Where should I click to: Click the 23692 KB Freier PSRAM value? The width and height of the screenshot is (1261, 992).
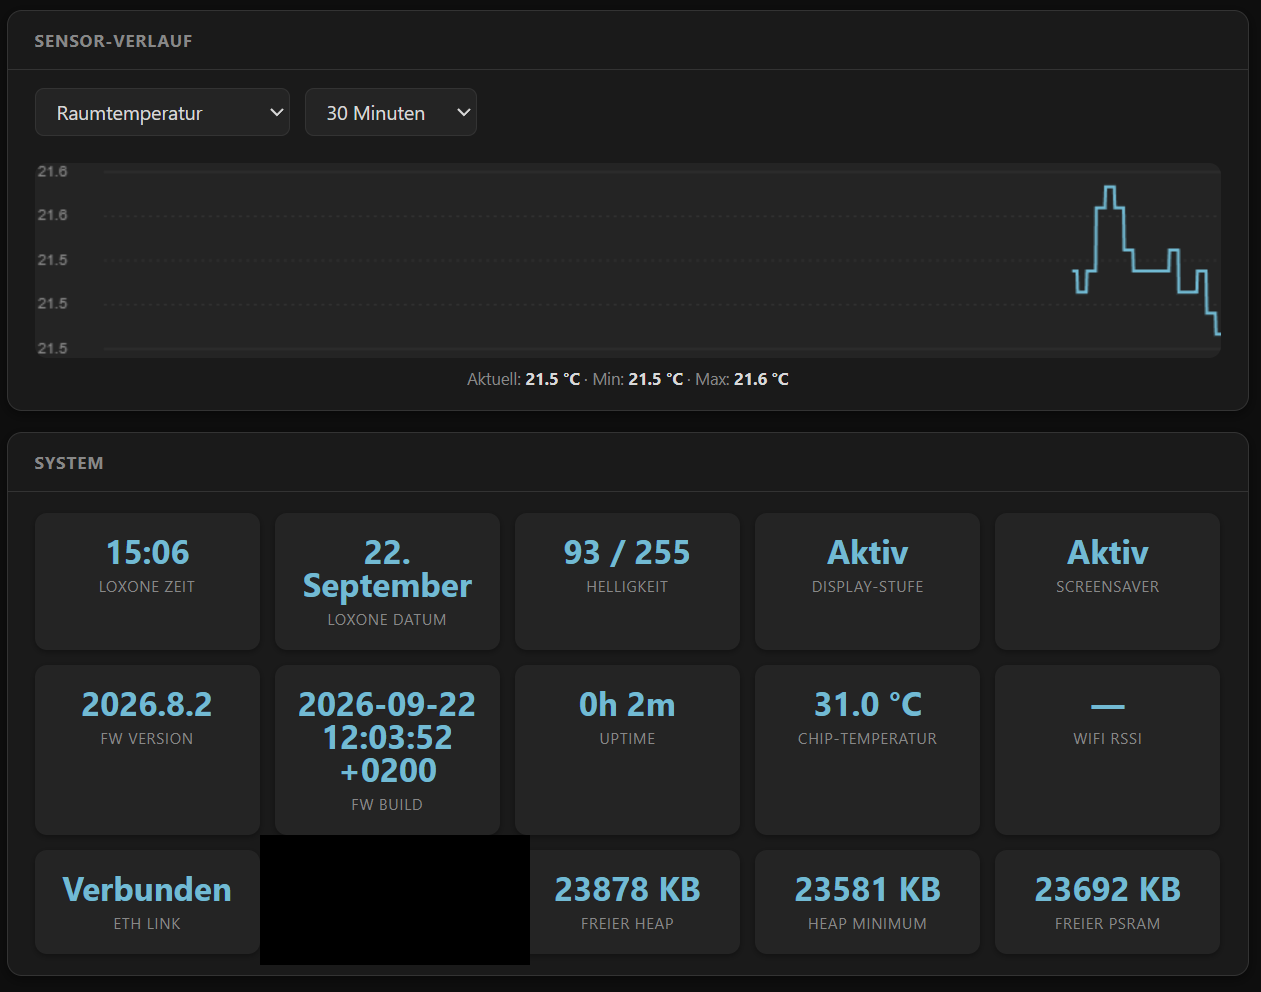pos(1107,889)
